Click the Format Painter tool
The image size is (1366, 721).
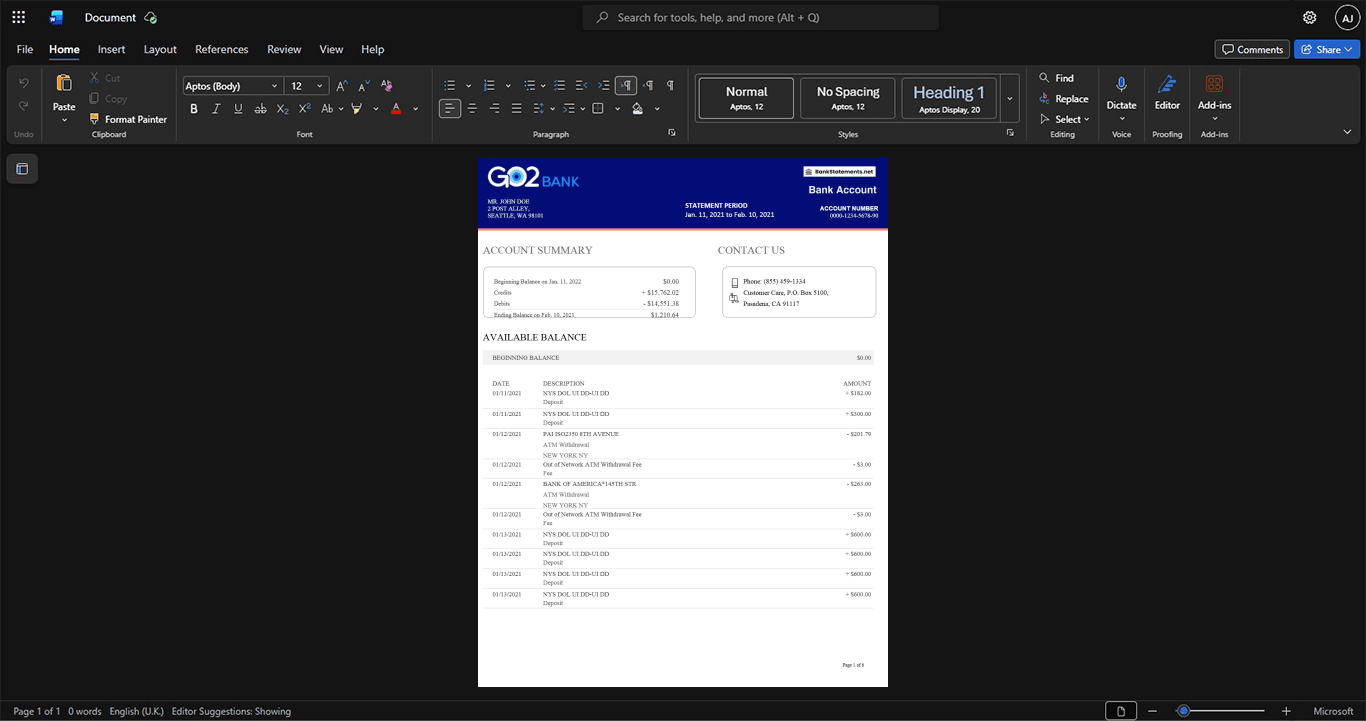pyautogui.click(x=128, y=119)
